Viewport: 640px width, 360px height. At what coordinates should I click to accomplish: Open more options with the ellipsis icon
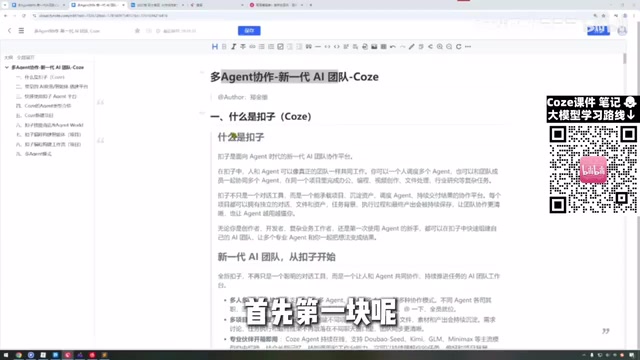click(468, 47)
